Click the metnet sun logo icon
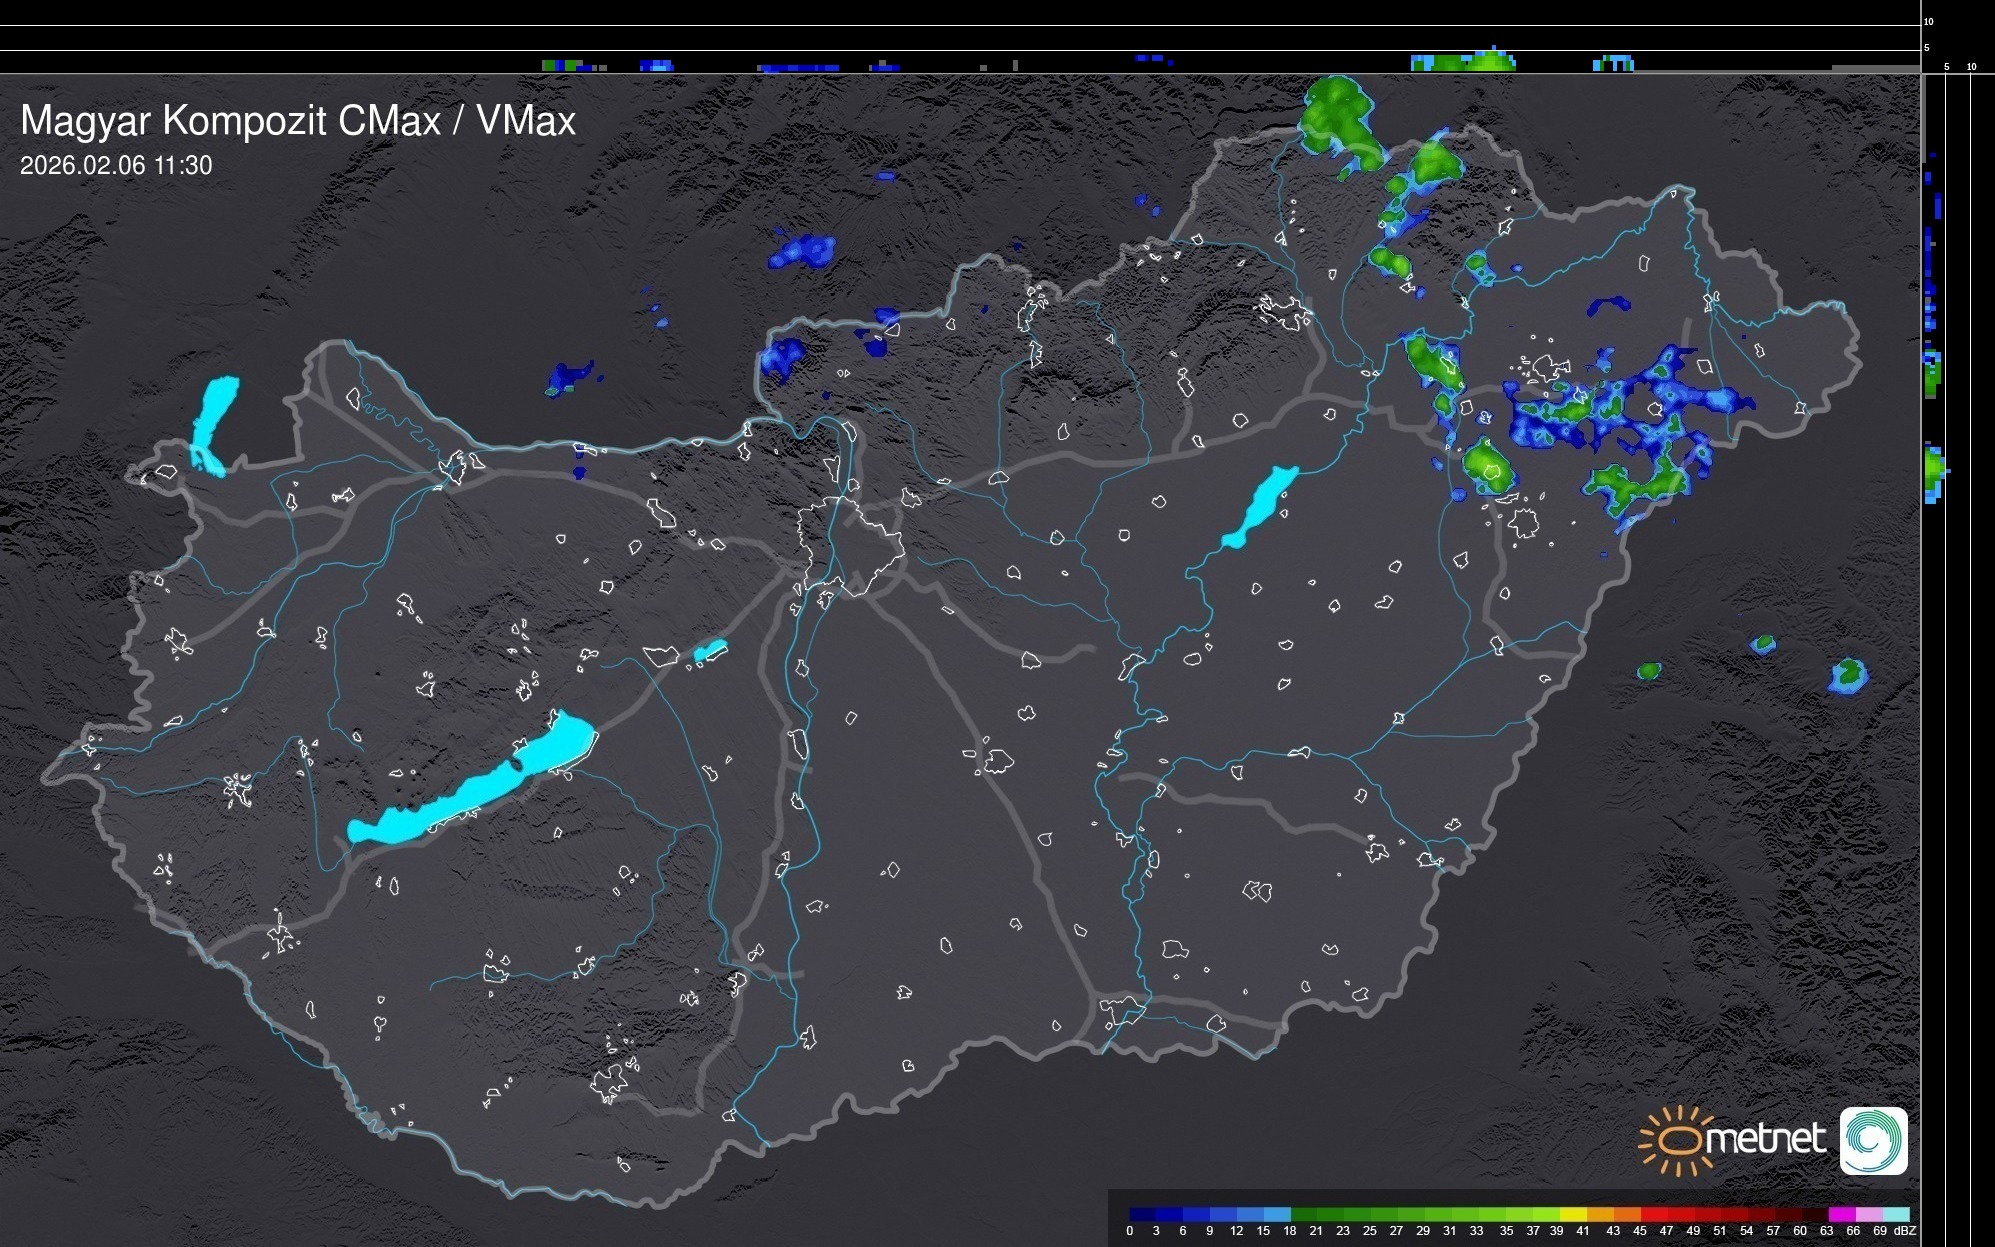The height and width of the screenshot is (1247, 1995). 1678,1140
